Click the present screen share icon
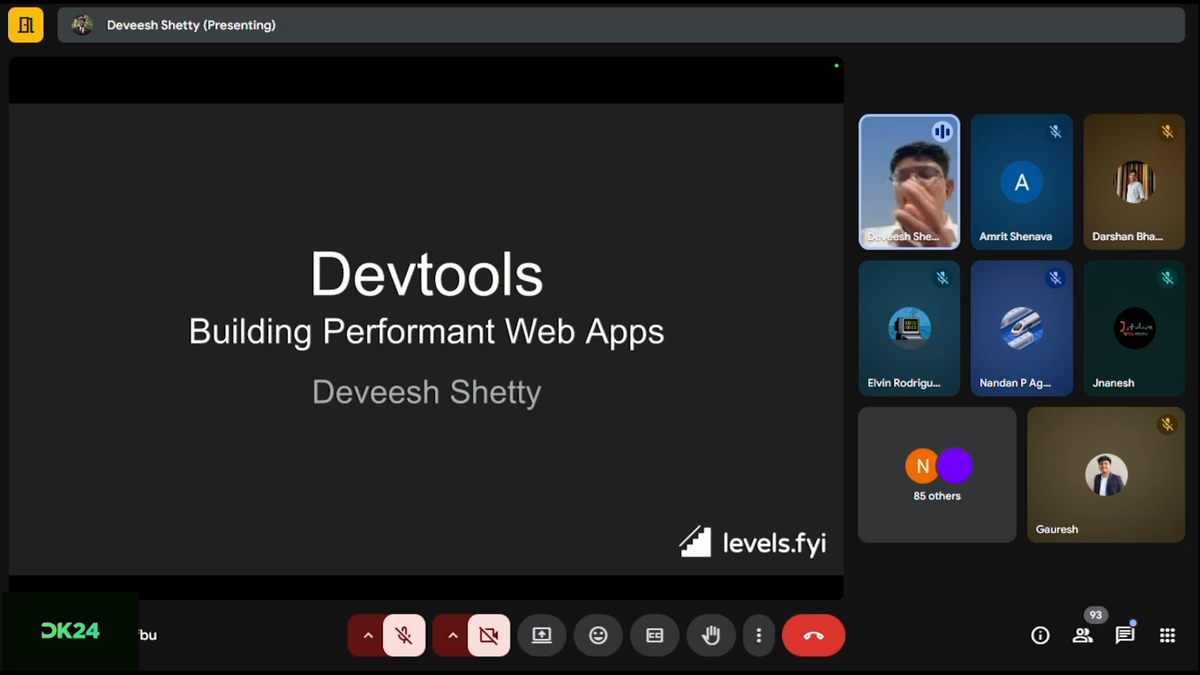This screenshot has height=675, width=1200. 541,635
